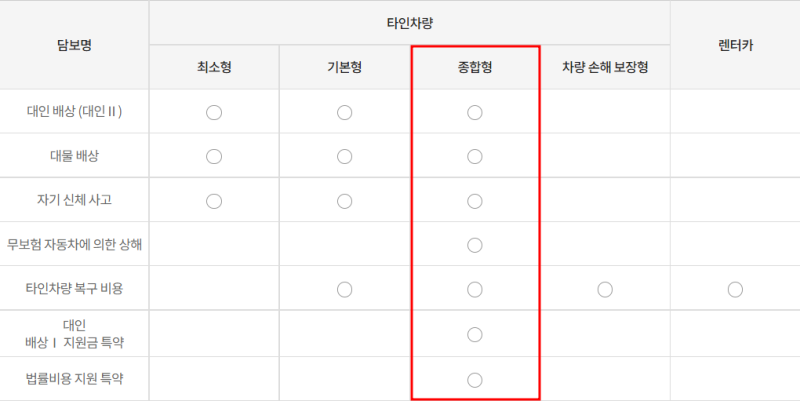Click the 자기 신체 사고 circle under 최소형
Image resolution: width=800 pixels, height=401 pixels.
click(x=213, y=201)
